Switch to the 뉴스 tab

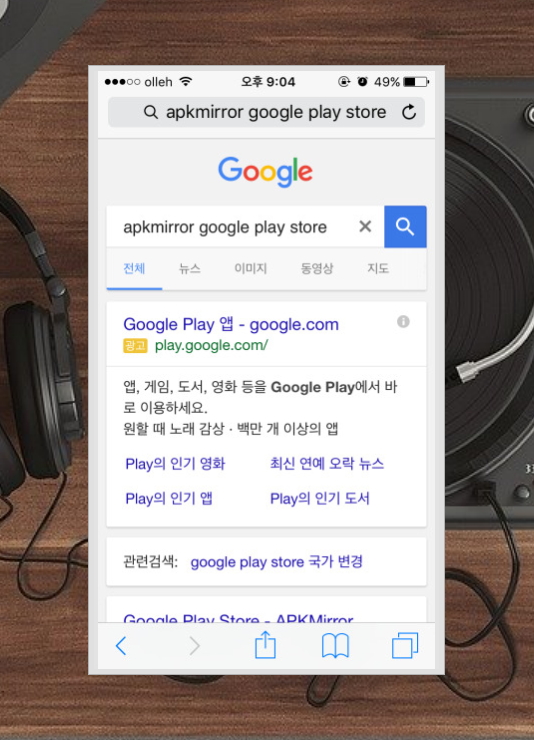190,269
